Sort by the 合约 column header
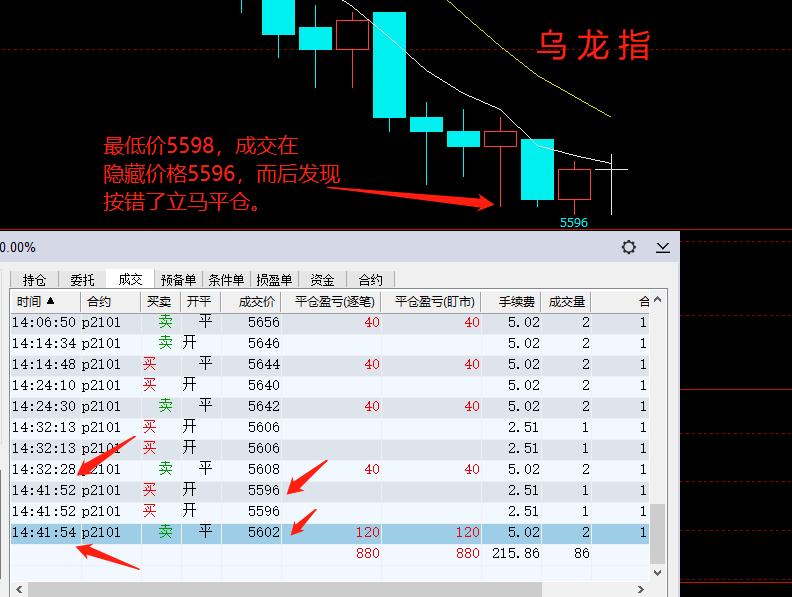792x597 pixels. tap(110, 302)
